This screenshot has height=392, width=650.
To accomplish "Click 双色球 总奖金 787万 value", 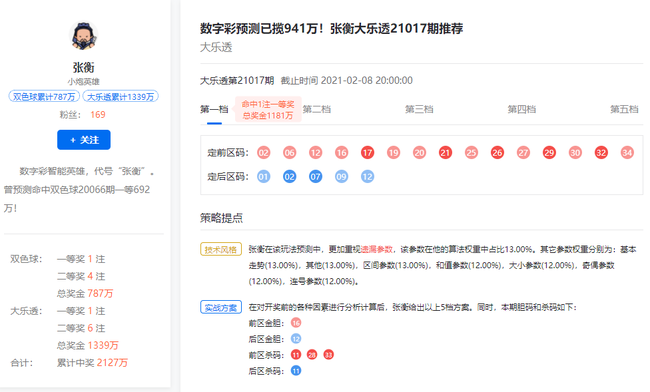I will click(100, 294).
